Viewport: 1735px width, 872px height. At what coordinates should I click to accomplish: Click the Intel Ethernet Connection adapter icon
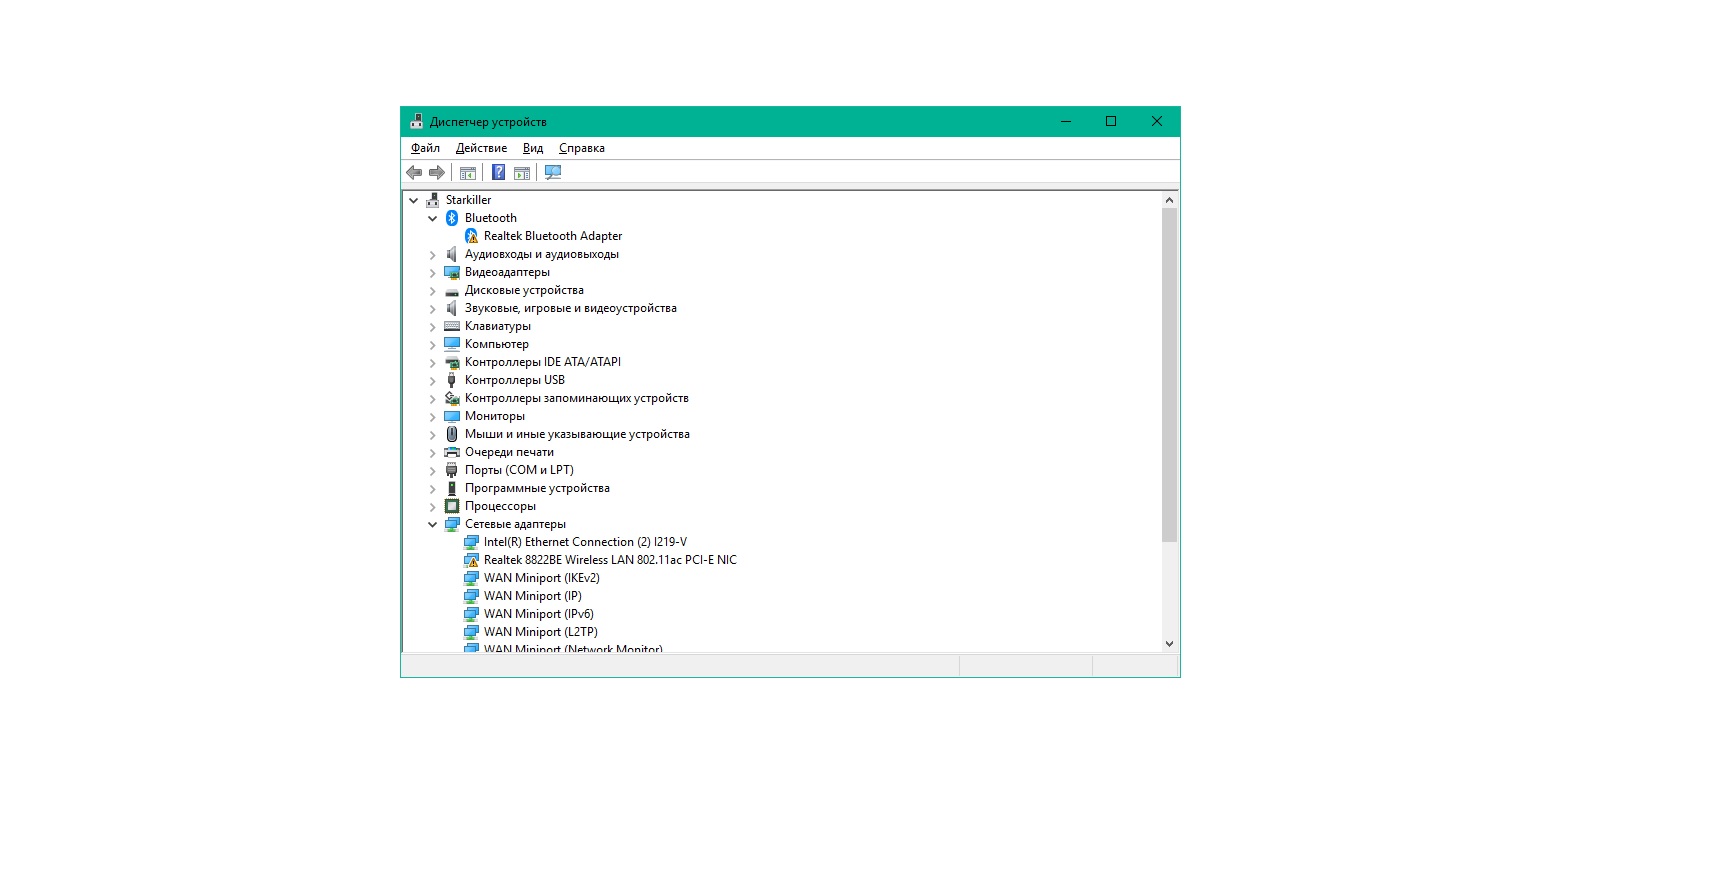(472, 542)
